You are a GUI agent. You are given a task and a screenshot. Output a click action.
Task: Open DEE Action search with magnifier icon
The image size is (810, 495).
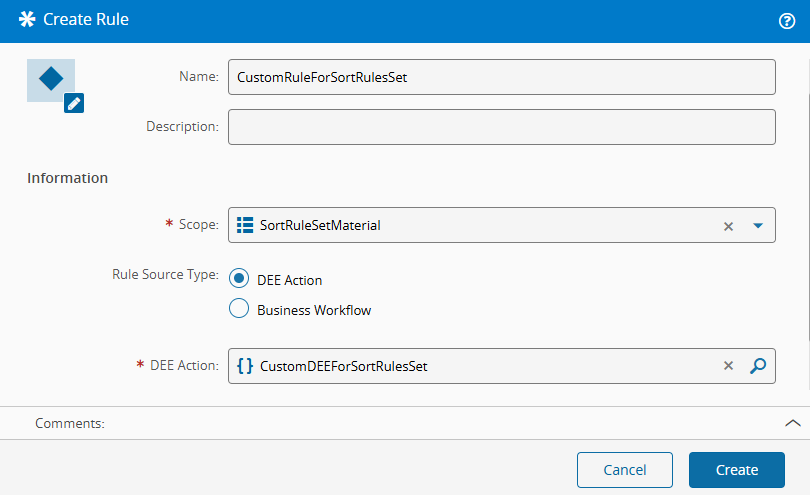(758, 366)
